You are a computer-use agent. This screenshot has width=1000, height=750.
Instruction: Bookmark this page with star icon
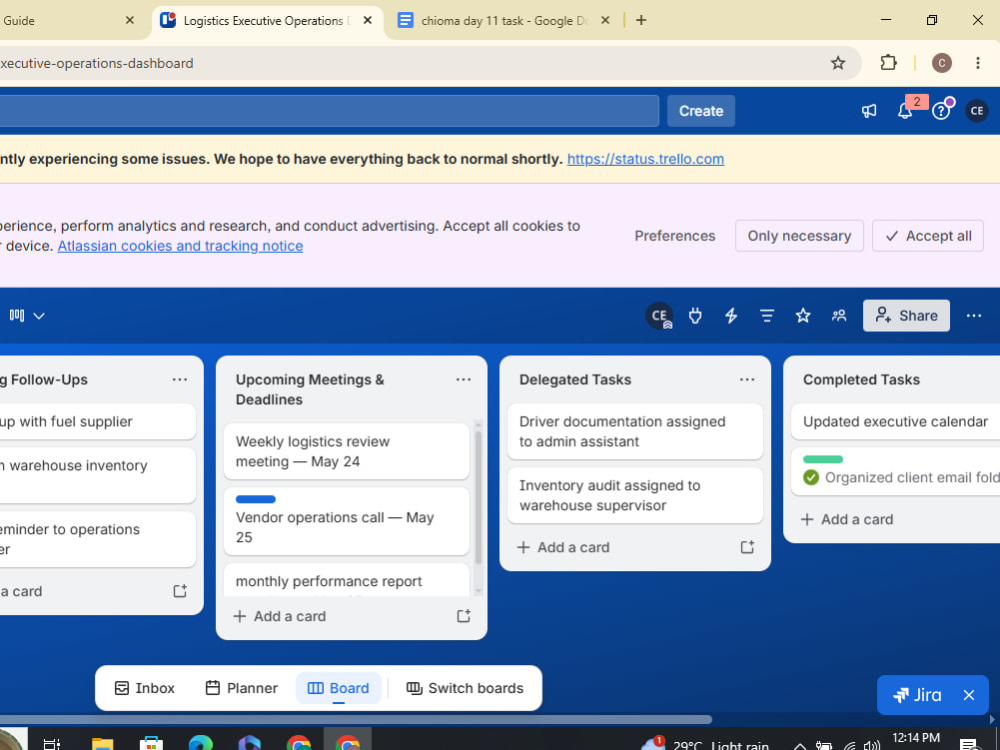click(x=838, y=63)
